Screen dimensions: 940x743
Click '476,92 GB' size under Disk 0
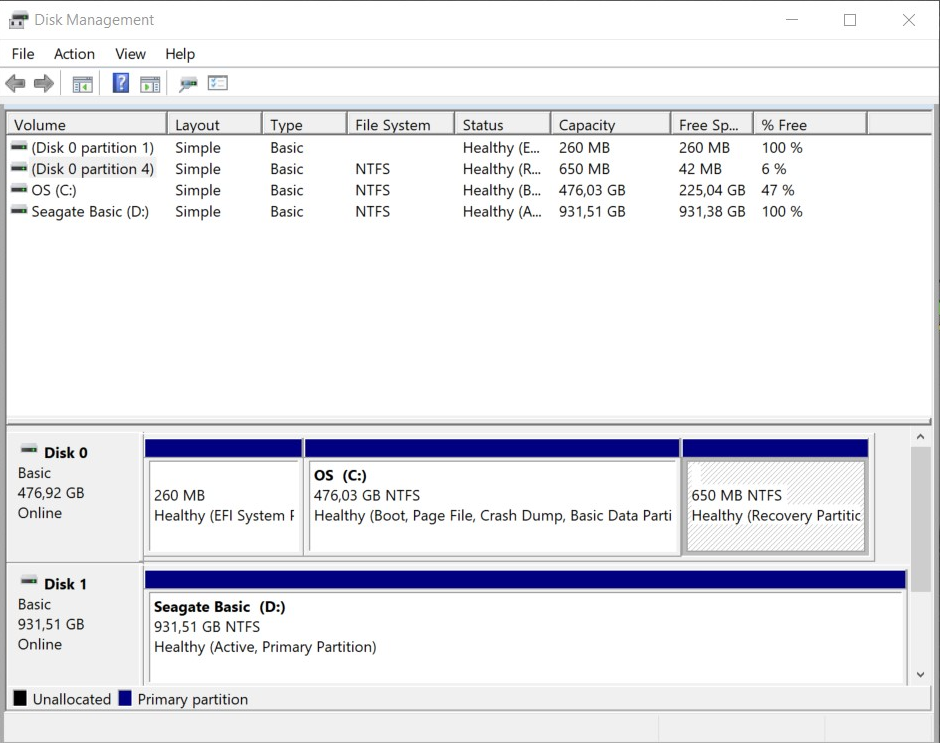click(x=51, y=493)
